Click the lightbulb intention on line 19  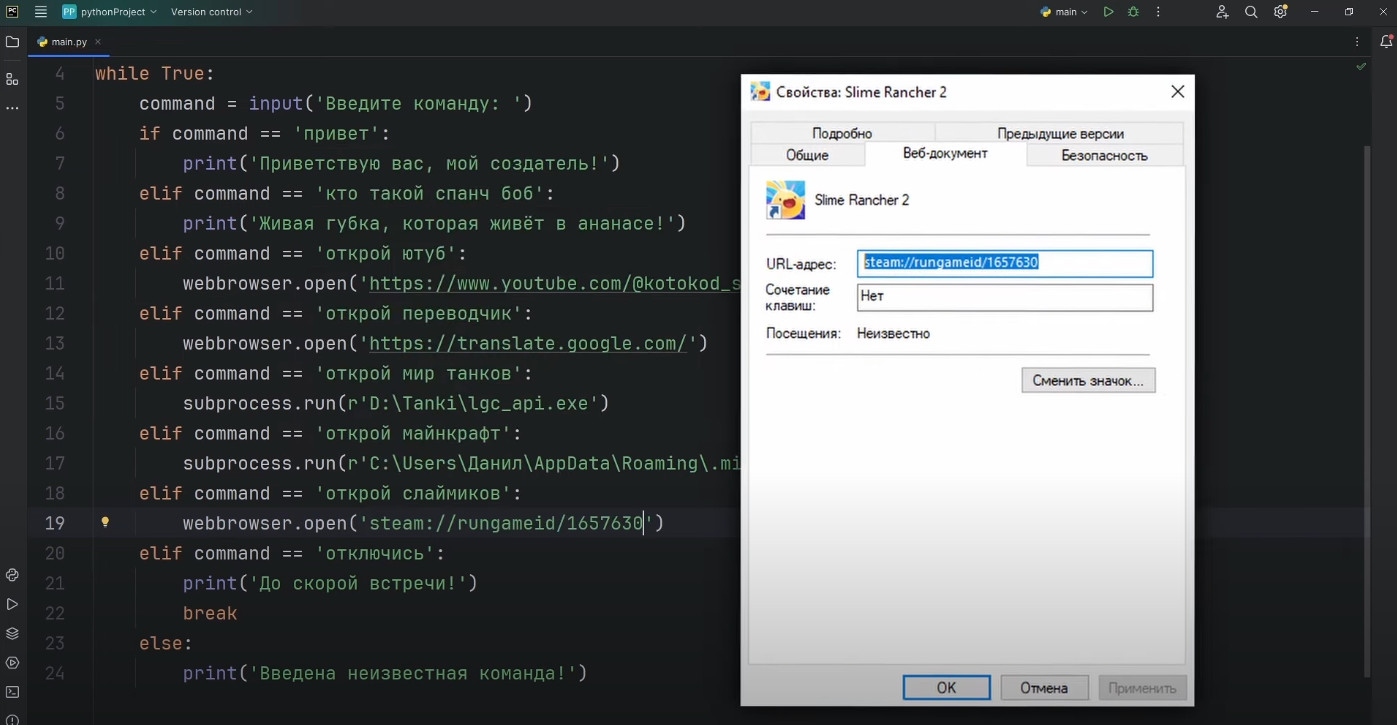point(105,522)
